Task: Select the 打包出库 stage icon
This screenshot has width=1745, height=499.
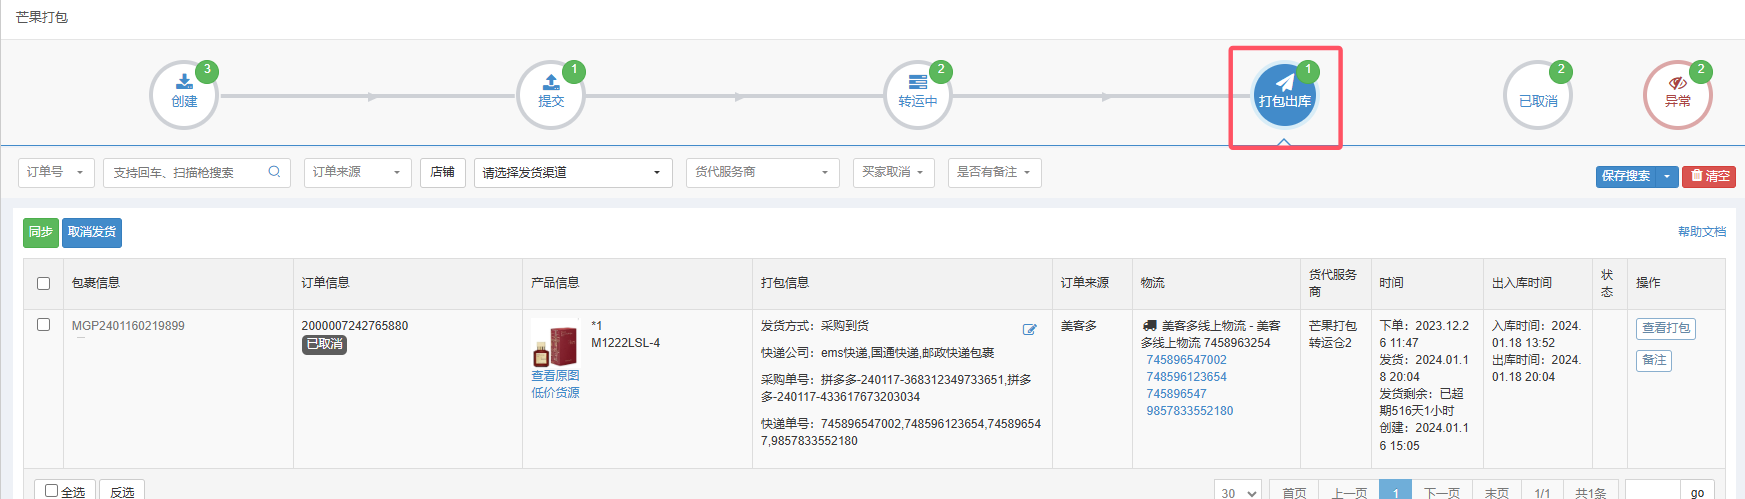Action: click(1285, 95)
